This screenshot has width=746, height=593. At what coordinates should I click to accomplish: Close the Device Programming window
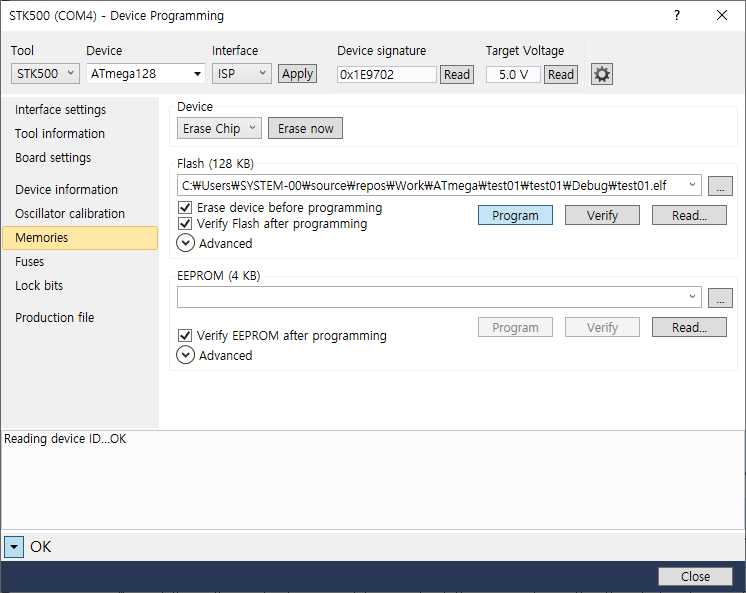(722, 15)
